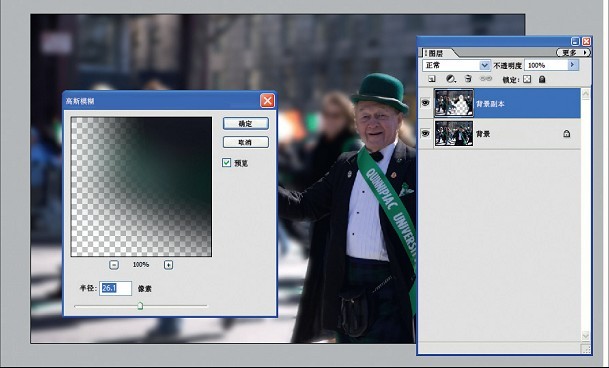Screen dimensions: 609x368
Task: Click the lock icon on 背景 layer
Action: (x=567, y=134)
